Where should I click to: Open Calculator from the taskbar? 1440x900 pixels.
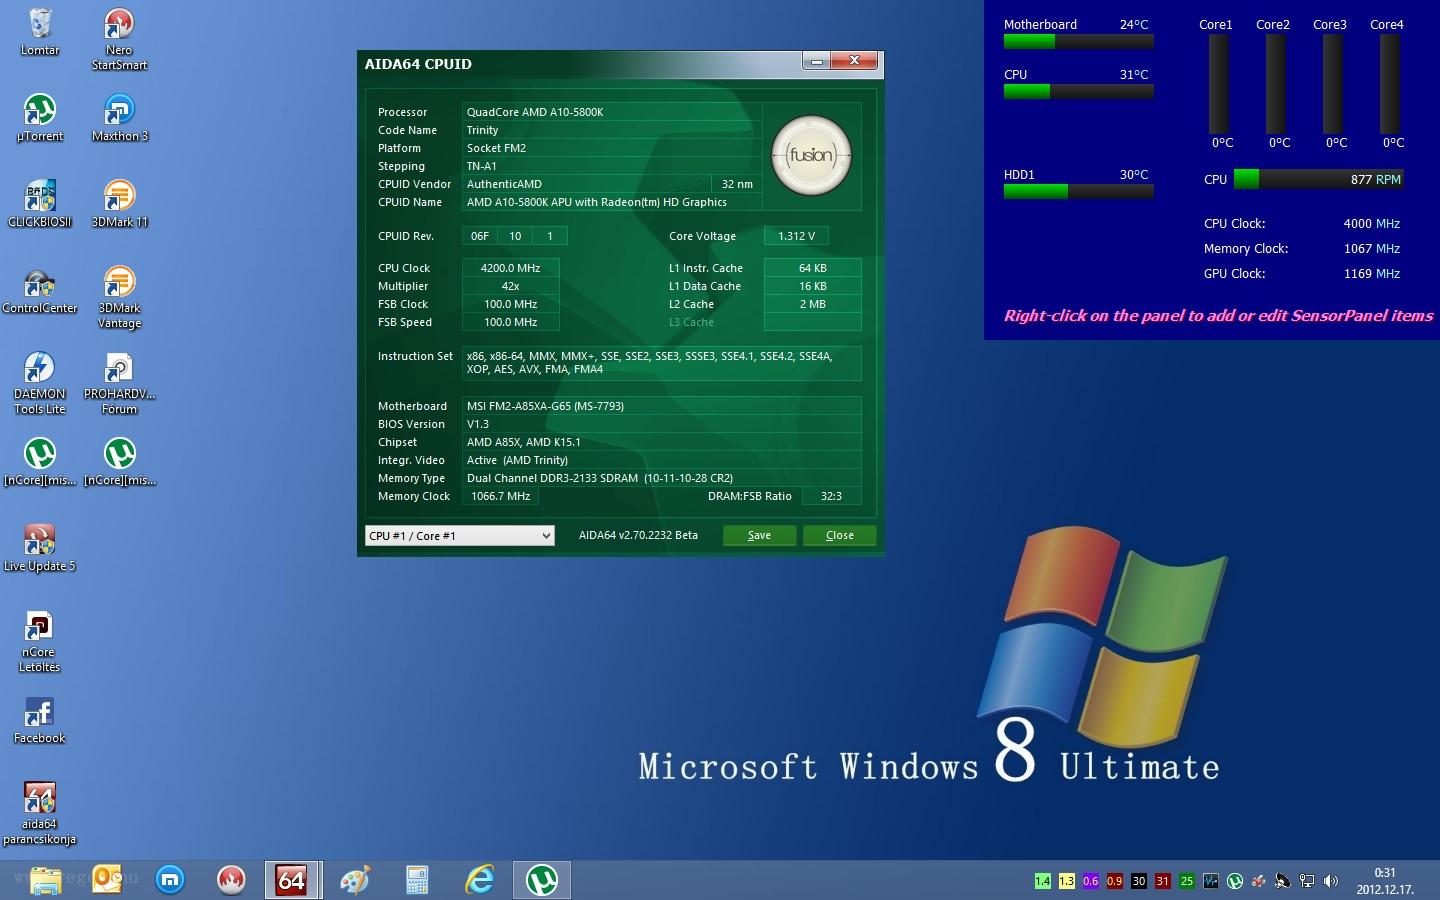[417, 880]
